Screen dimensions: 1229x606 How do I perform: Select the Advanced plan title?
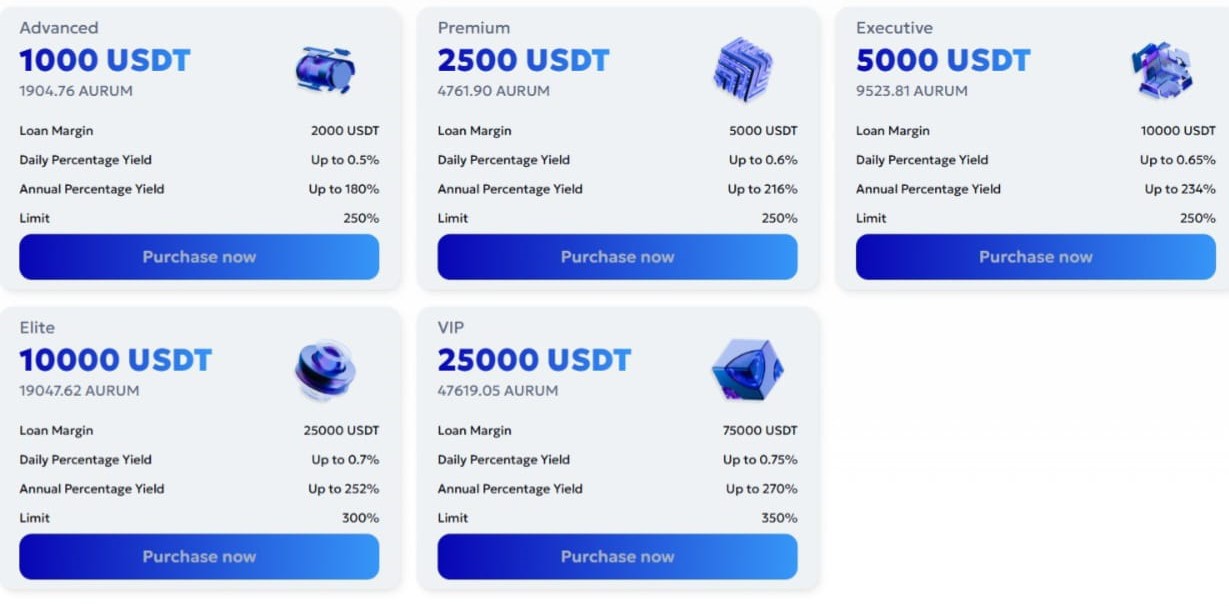59,28
